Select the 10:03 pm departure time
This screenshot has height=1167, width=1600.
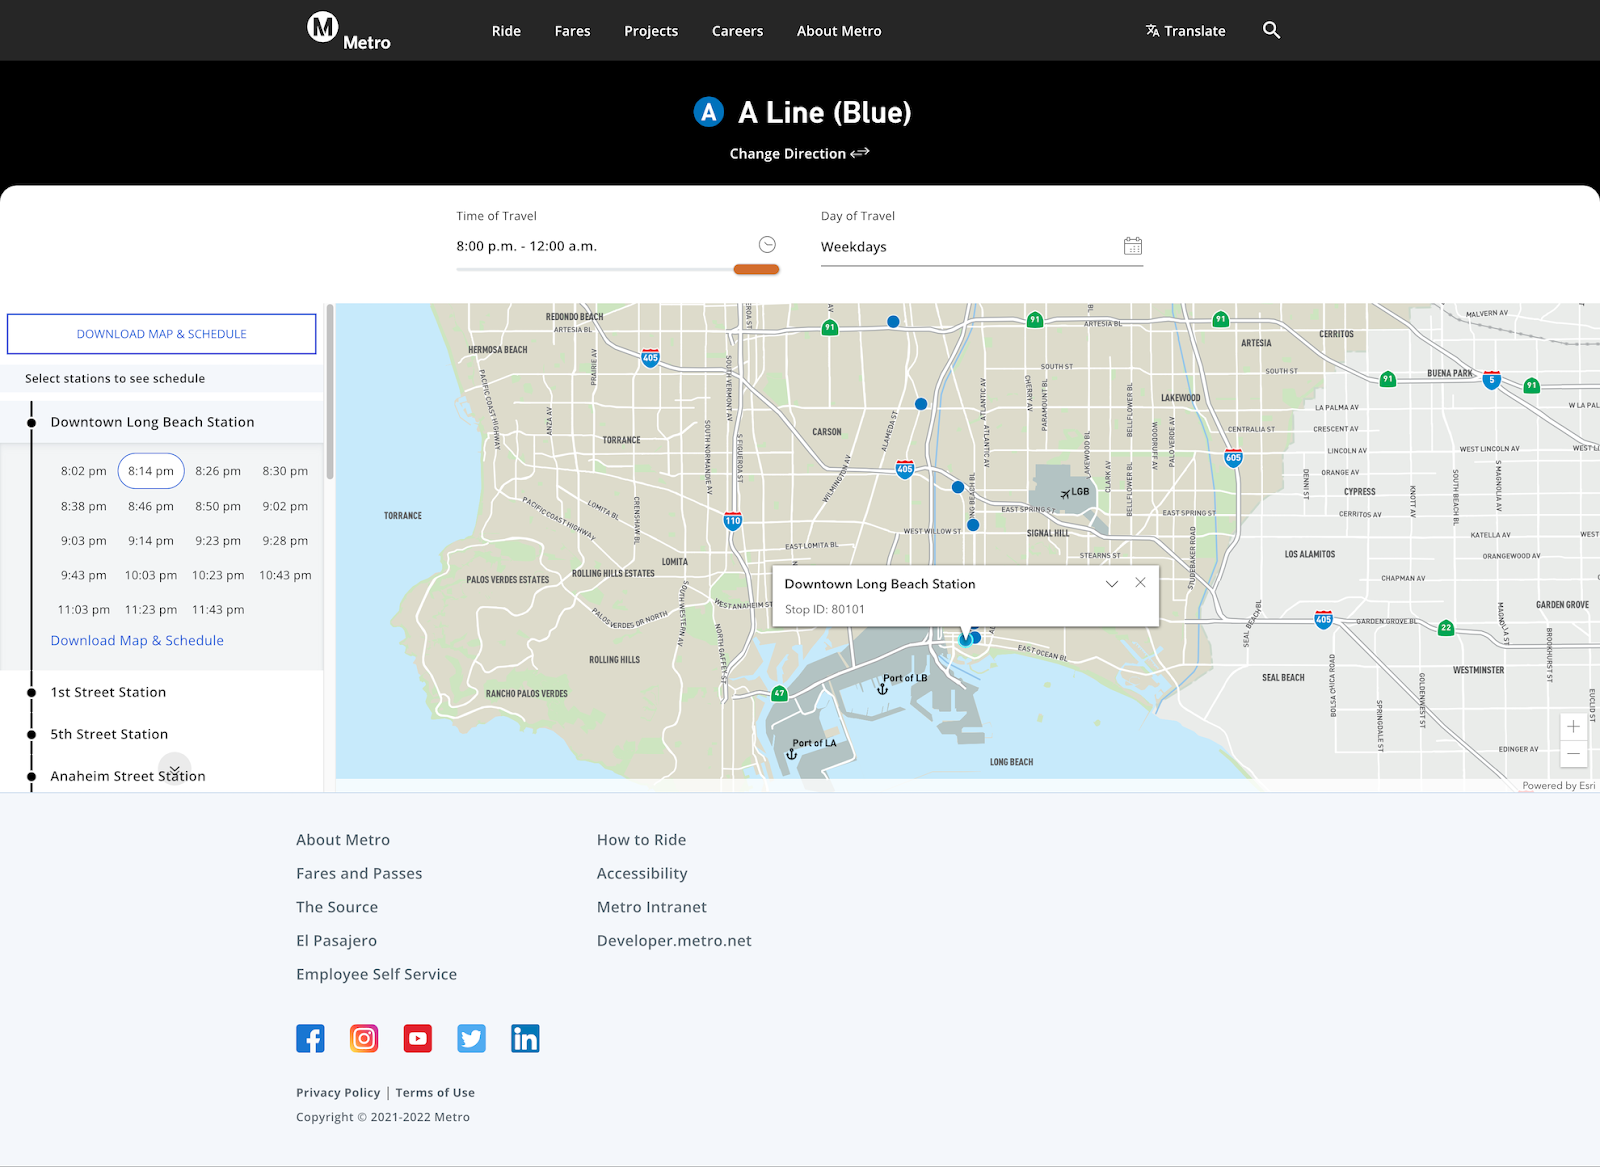(151, 575)
